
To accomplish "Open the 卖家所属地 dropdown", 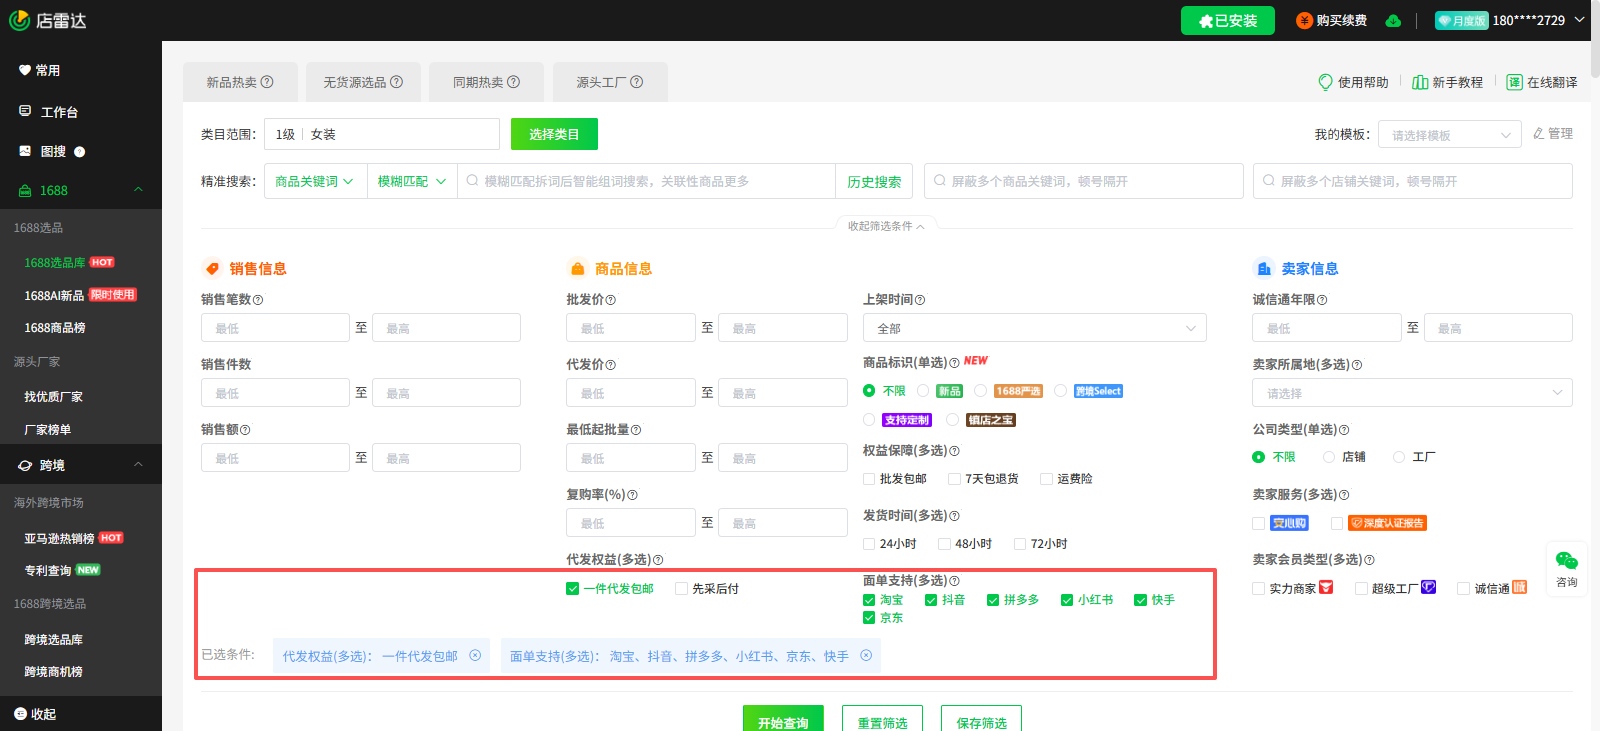I will 1412,393.
